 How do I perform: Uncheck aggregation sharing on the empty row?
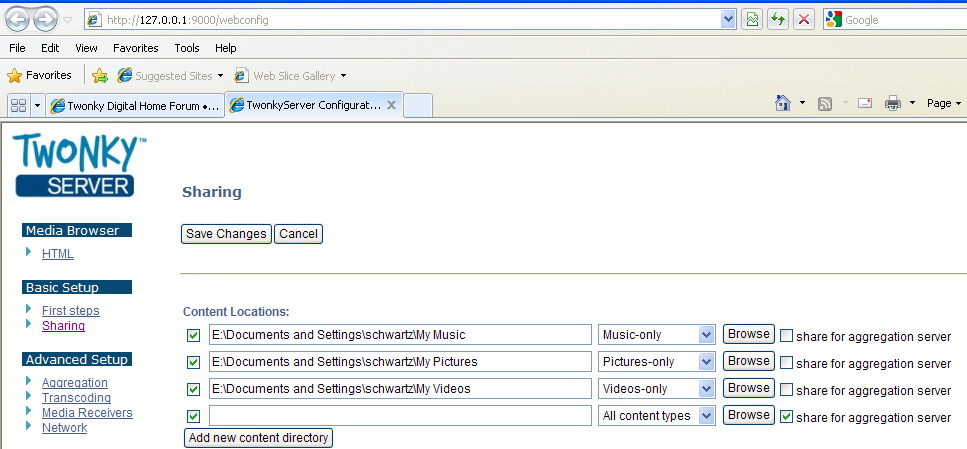click(787, 416)
